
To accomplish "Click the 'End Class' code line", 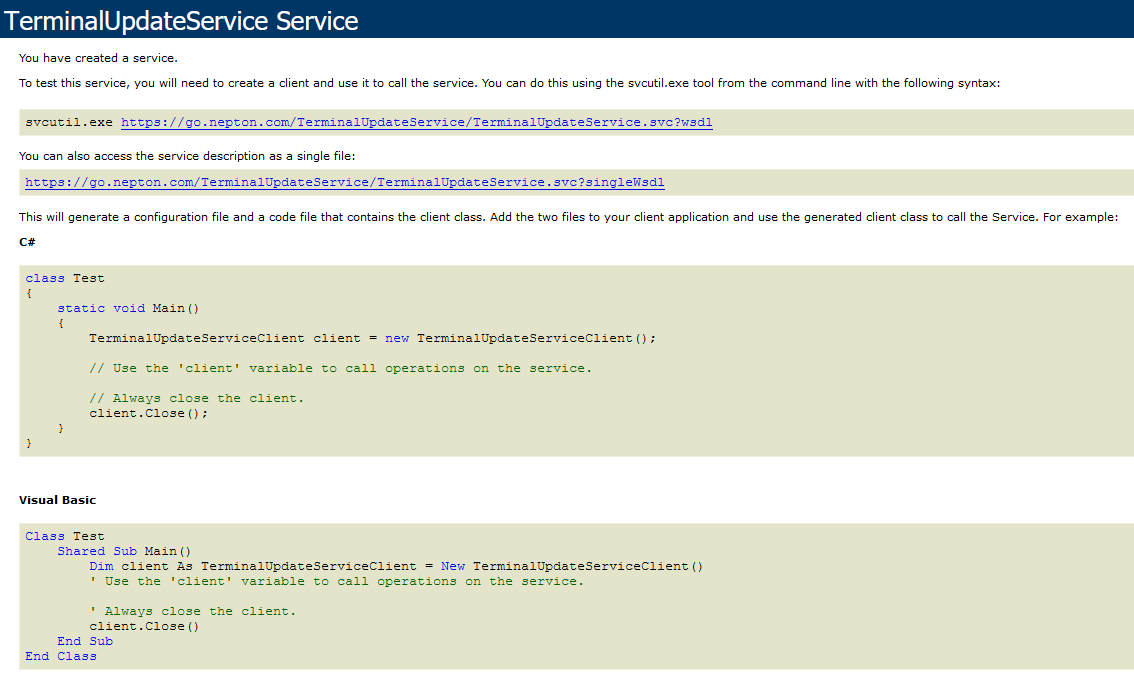I will tap(61, 657).
